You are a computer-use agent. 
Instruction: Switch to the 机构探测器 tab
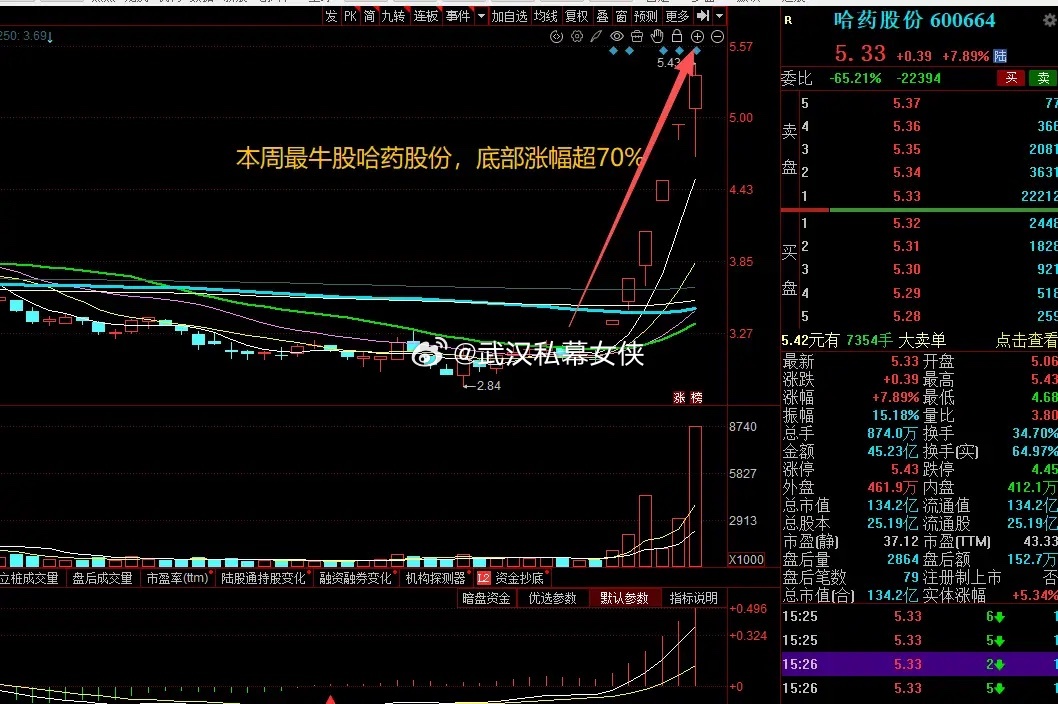click(436, 578)
